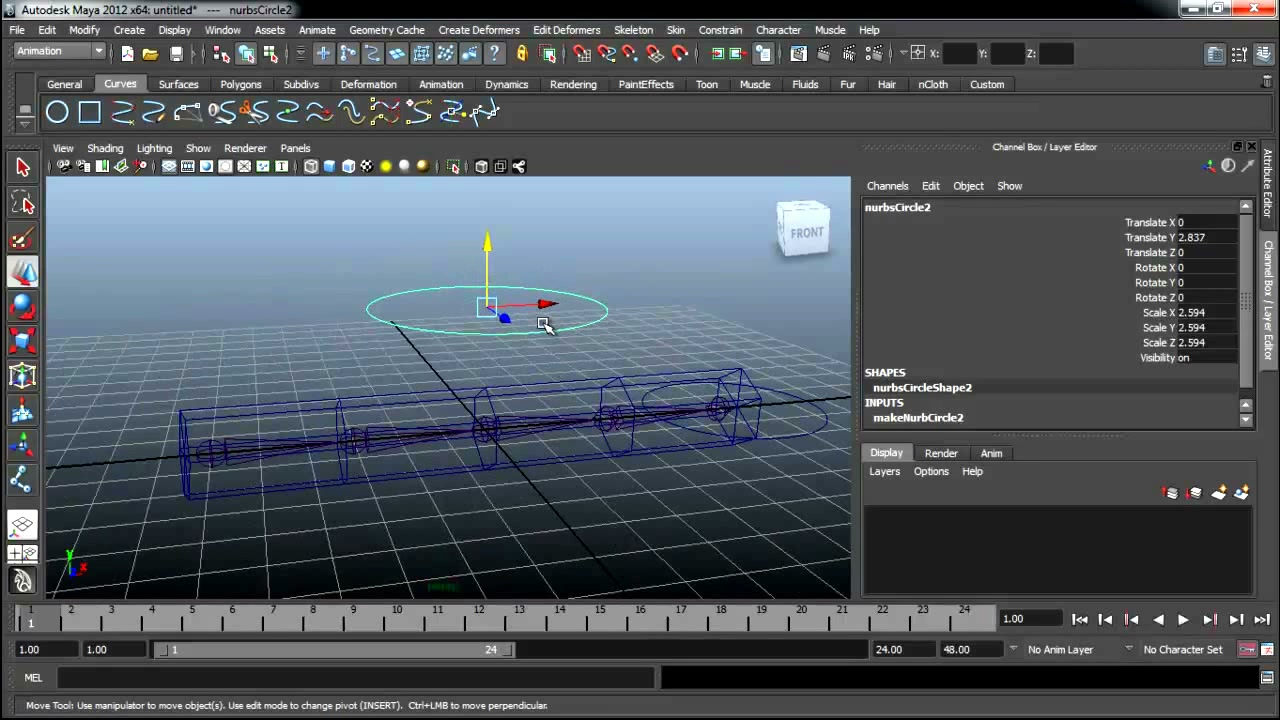The width and height of the screenshot is (1280, 720).
Task: Click the create layer from selected icon
Action: tap(1242, 493)
